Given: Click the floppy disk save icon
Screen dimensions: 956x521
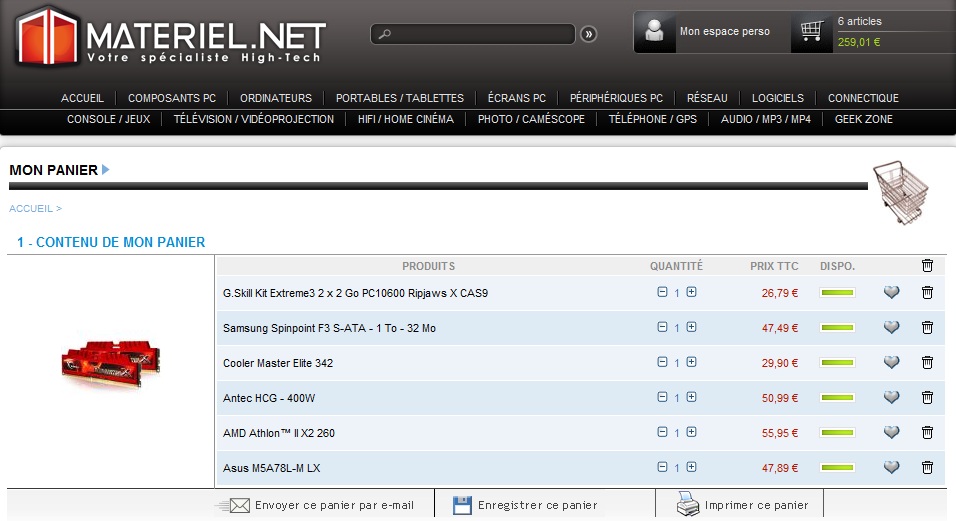Looking at the screenshot, I should 463,505.
